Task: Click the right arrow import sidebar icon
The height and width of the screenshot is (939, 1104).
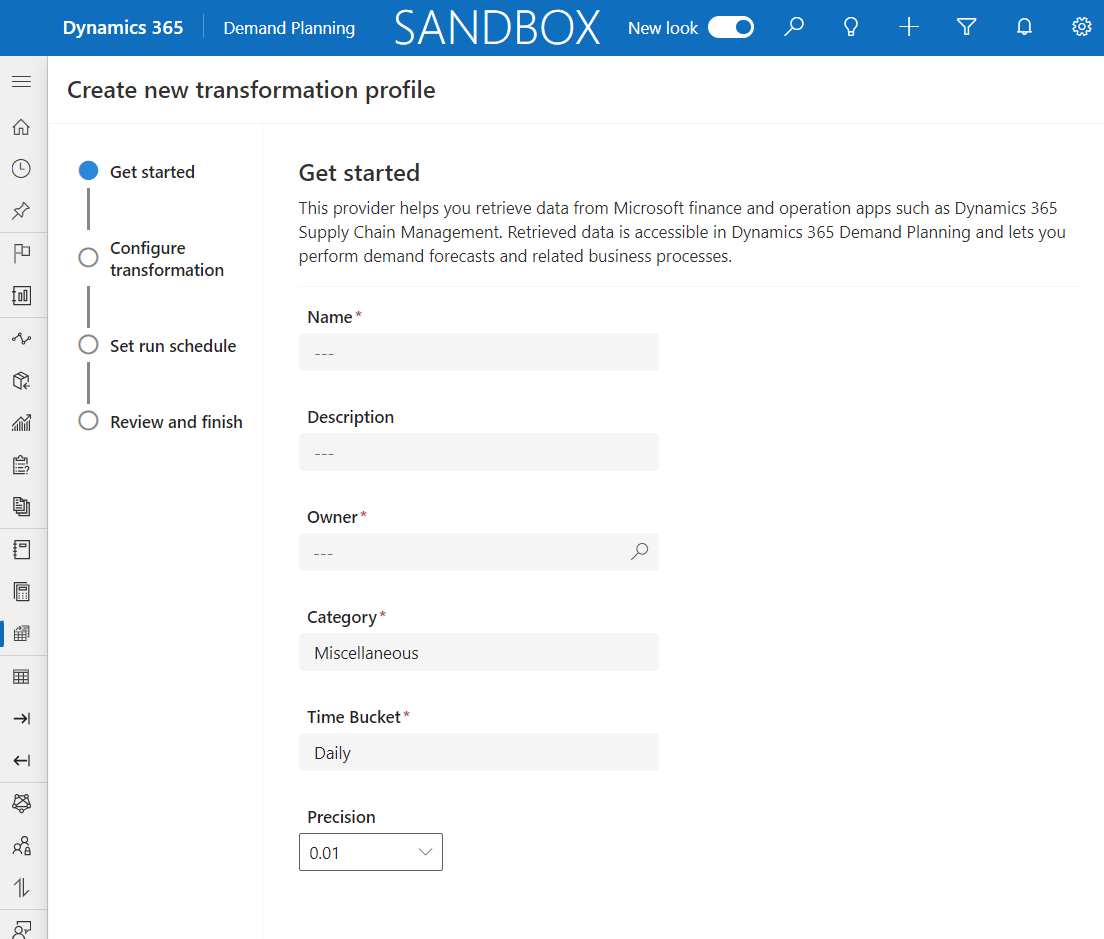Action: click(22, 719)
